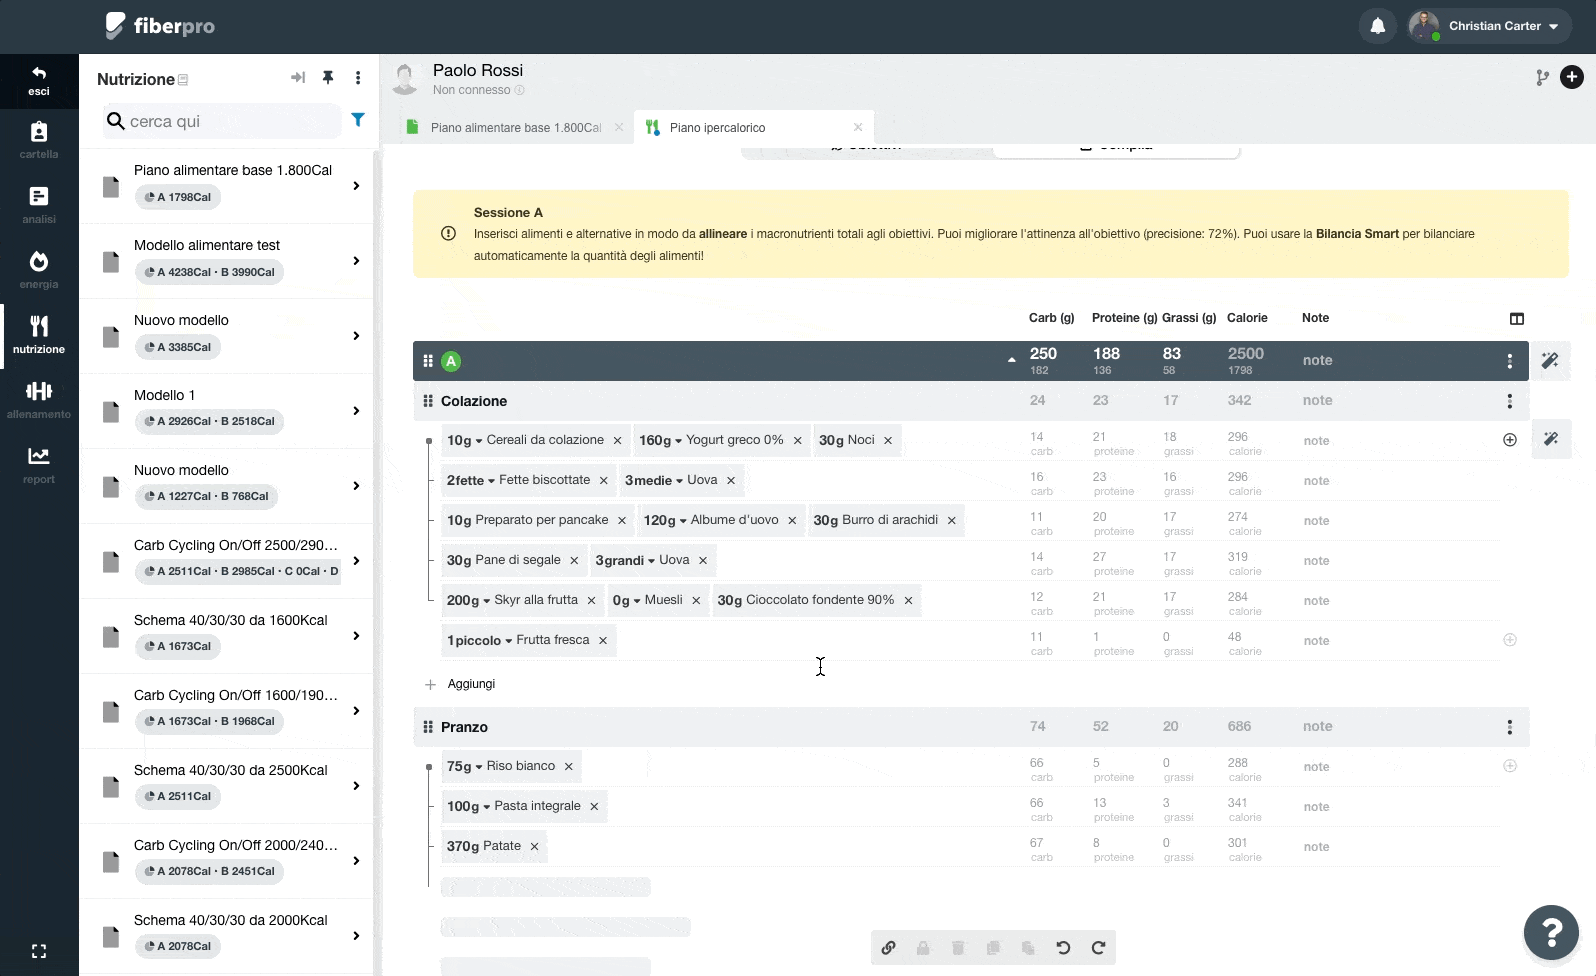Open the notifications bell

click(x=1377, y=26)
